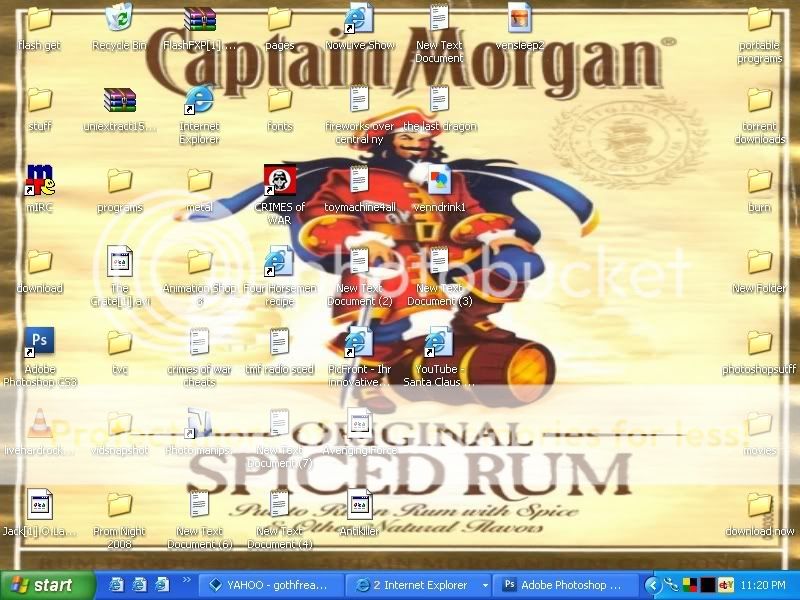This screenshot has height=600, width=800.
Task: Switch to the YAHOO taskbar window
Action: coord(270,585)
